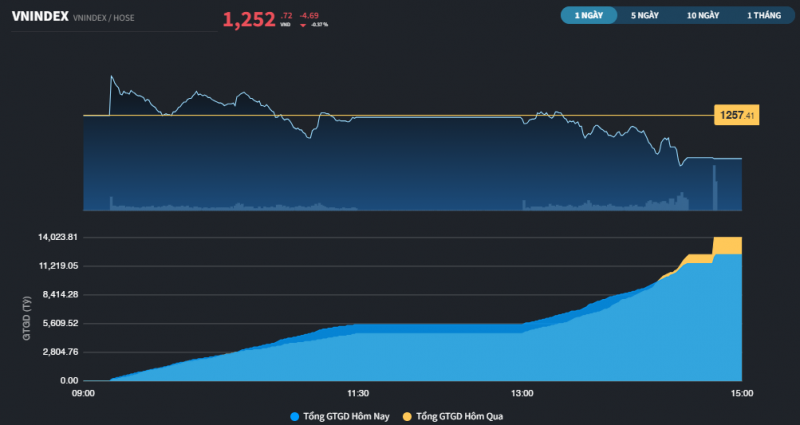Click the 15:00 time axis label
Image resolution: width=800 pixels, height=425 pixels.
tap(741, 393)
